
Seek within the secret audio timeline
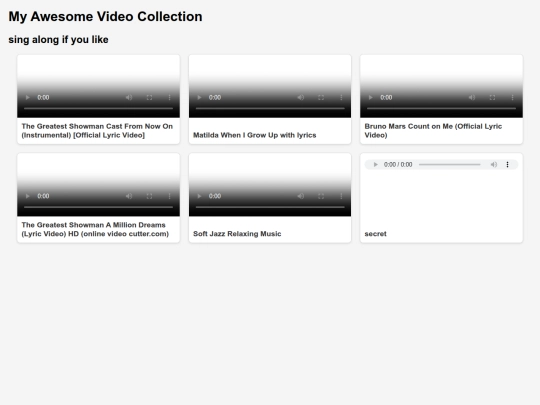point(449,165)
